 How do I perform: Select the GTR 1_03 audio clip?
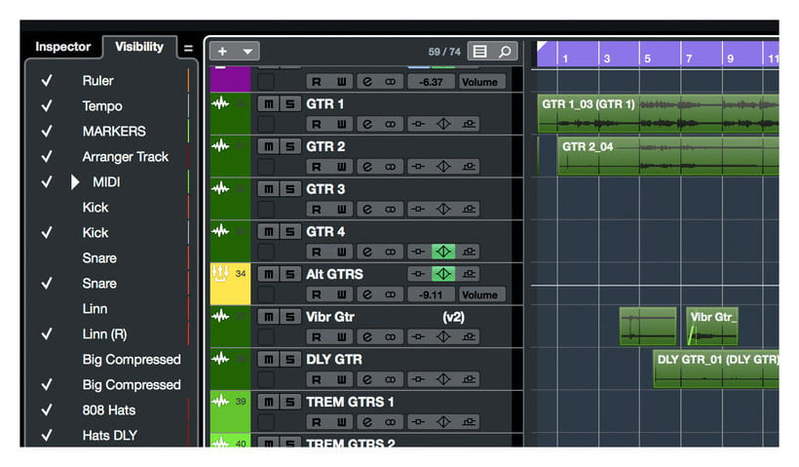point(658,114)
